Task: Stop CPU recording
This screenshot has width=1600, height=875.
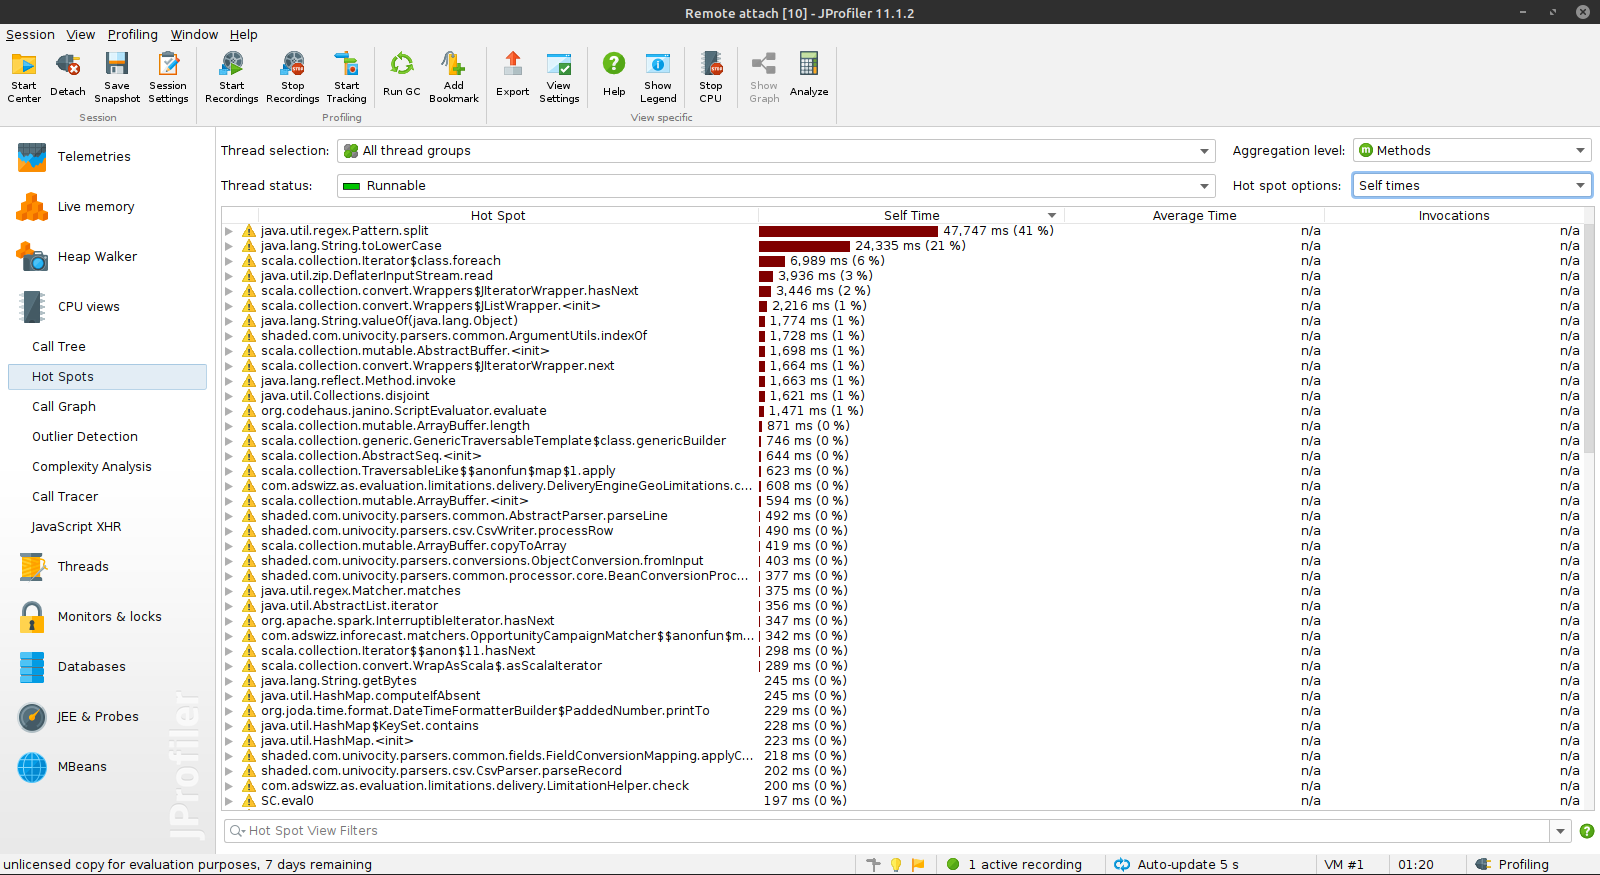Action: pyautogui.click(x=711, y=77)
